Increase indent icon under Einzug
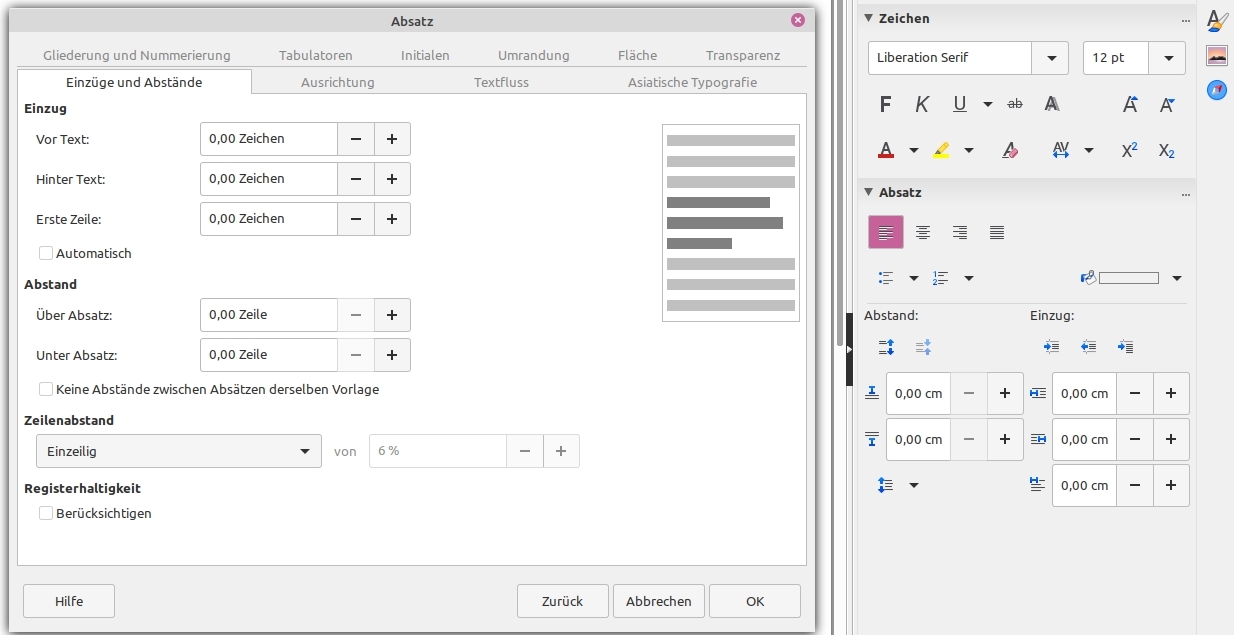The width and height of the screenshot is (1234, 635). point(1051,347)
